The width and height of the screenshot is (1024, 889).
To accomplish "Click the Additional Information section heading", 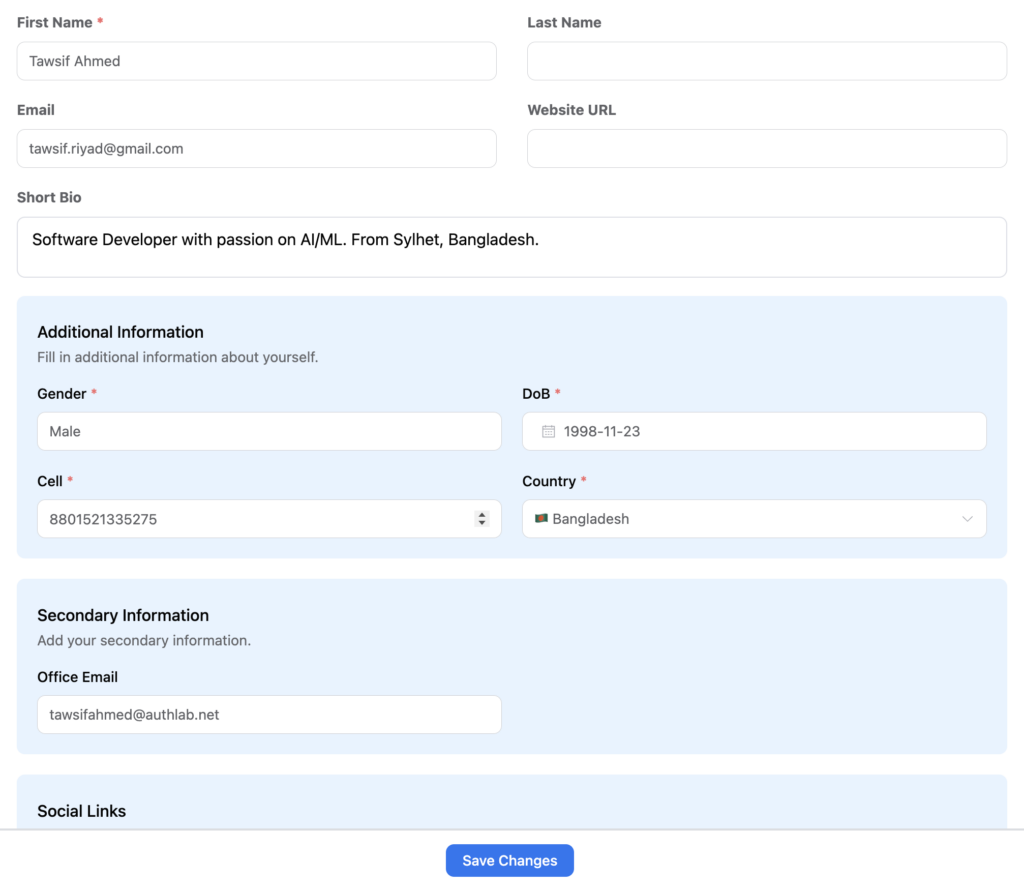I will 120,332.
